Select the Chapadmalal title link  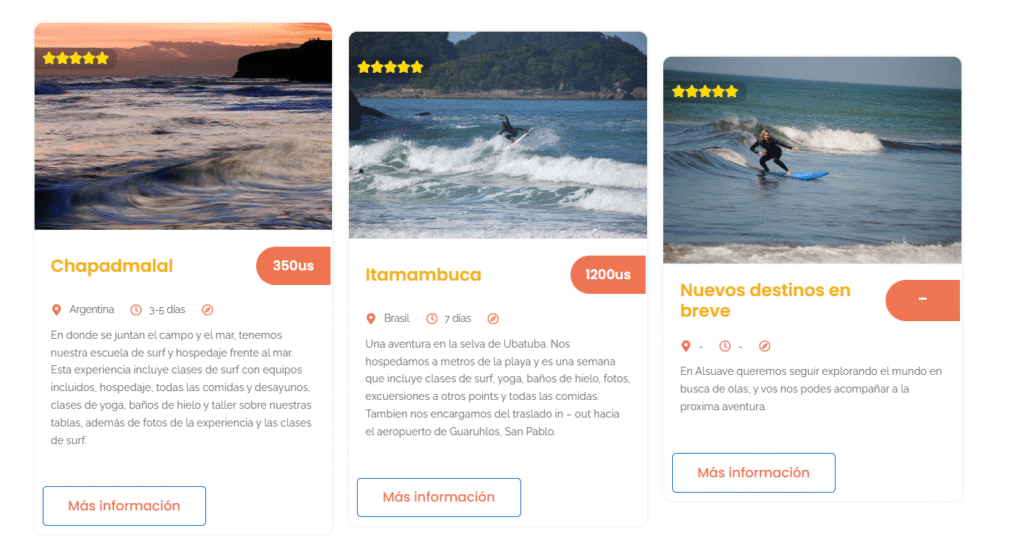point(112,266)
